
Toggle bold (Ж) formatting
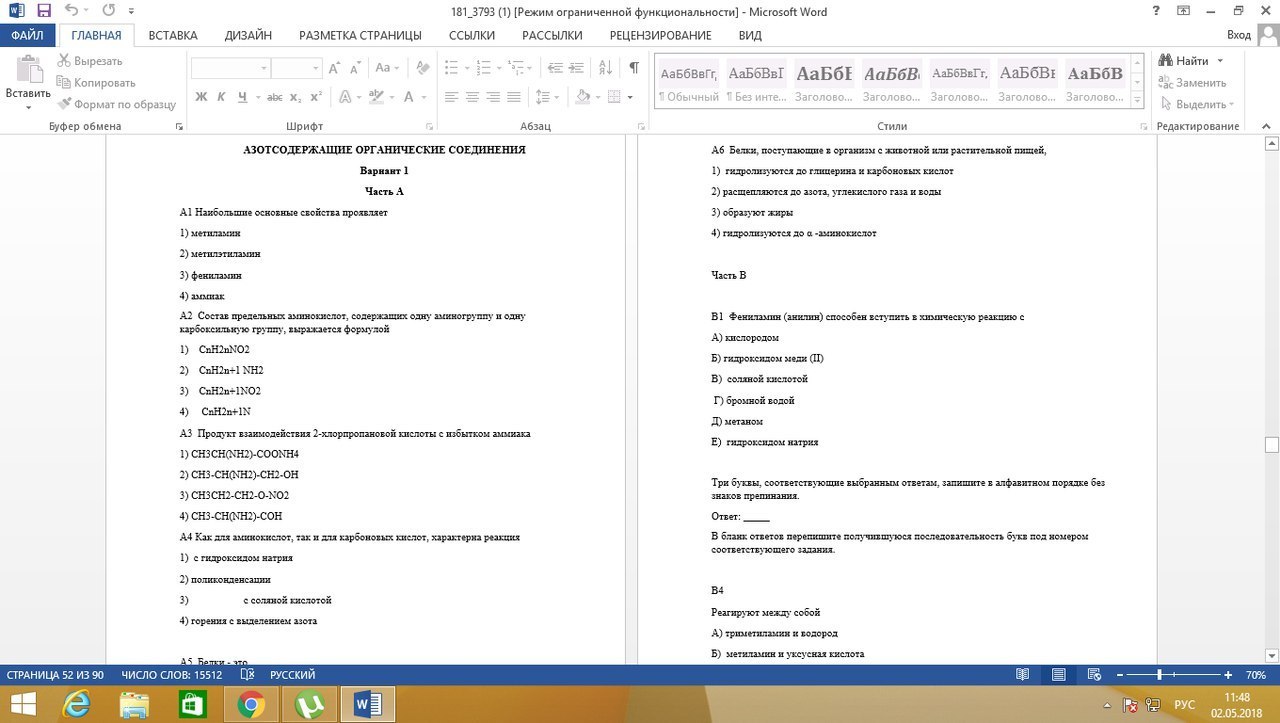click(x=201, y=97)
